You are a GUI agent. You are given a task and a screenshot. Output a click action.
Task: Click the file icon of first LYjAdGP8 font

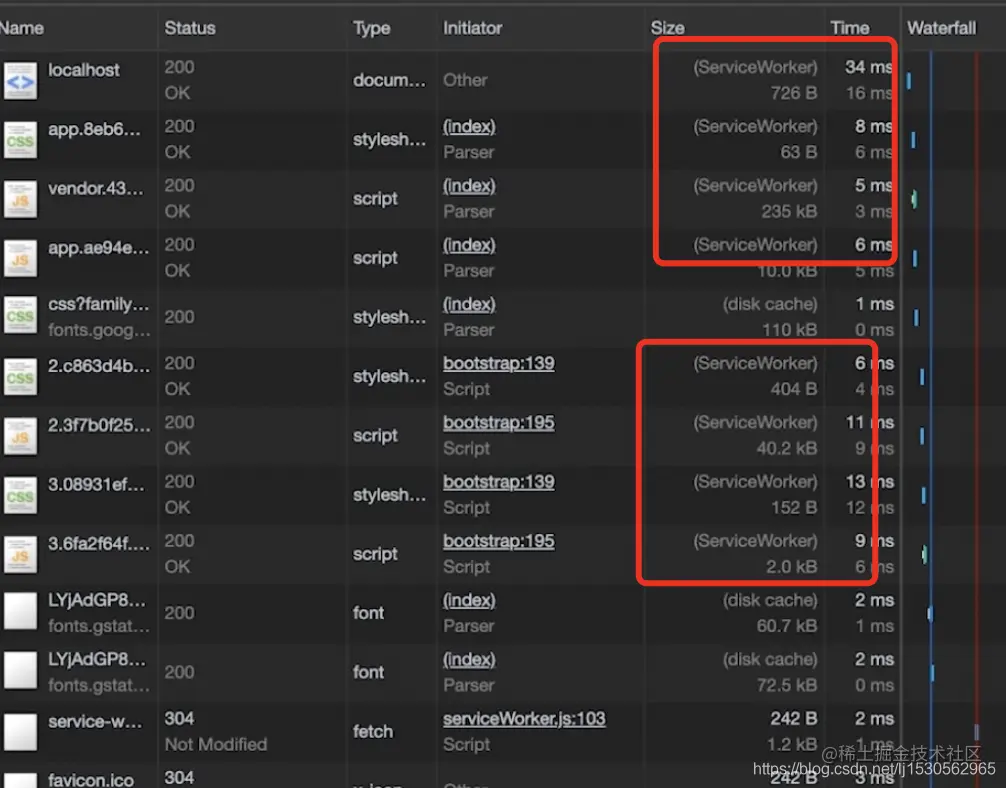tap(20, 611)
